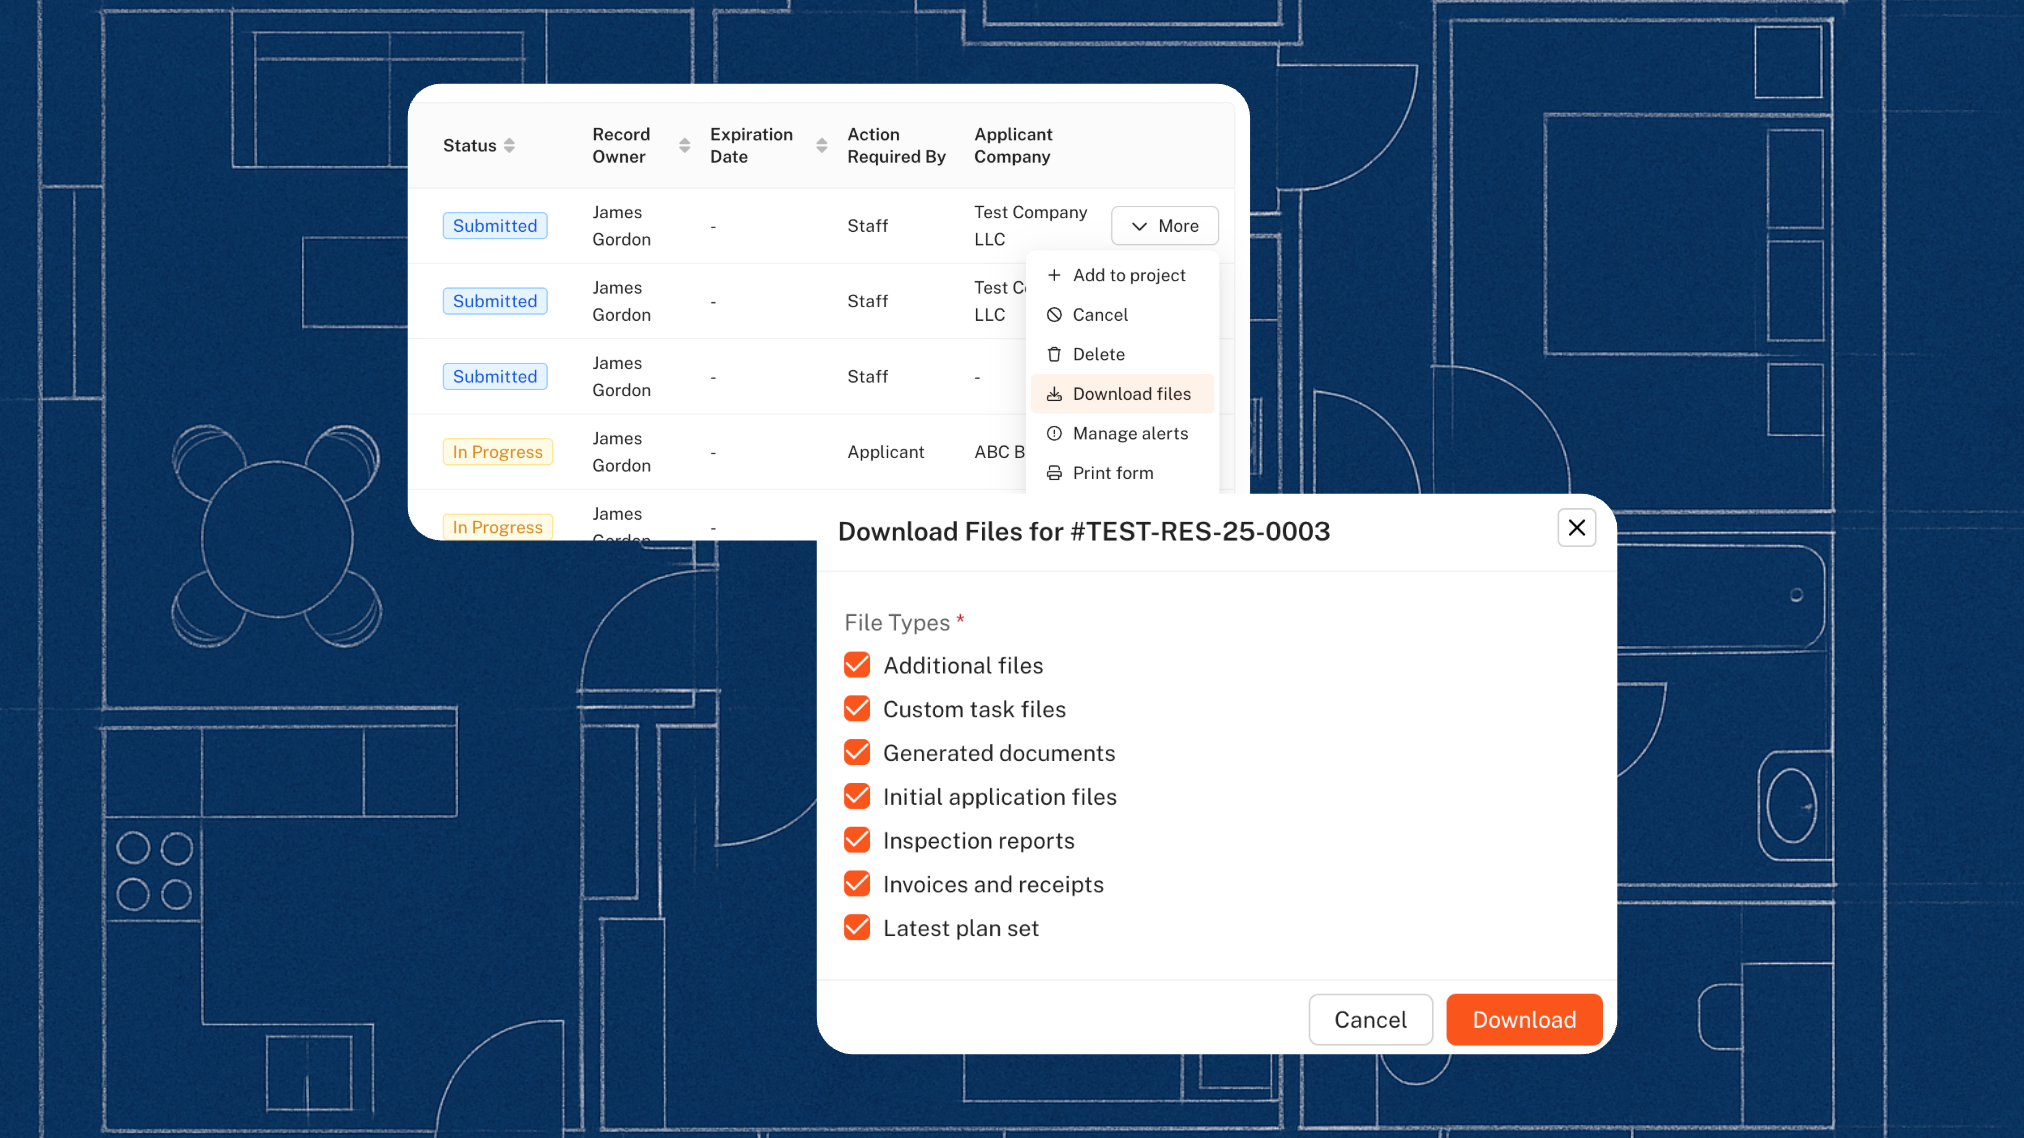2024x1138 pixels.
Task: Open the More dropdown in first row
Action: point(1164,226)
